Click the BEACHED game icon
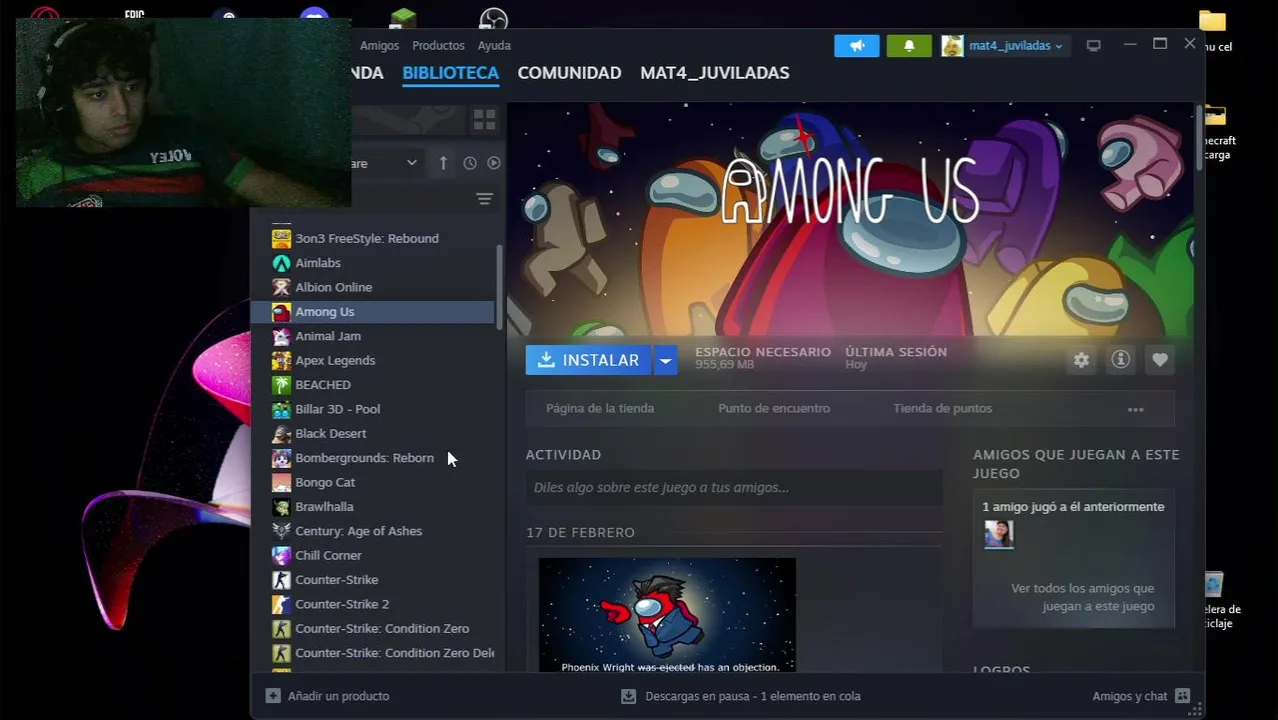 (281, 385)
